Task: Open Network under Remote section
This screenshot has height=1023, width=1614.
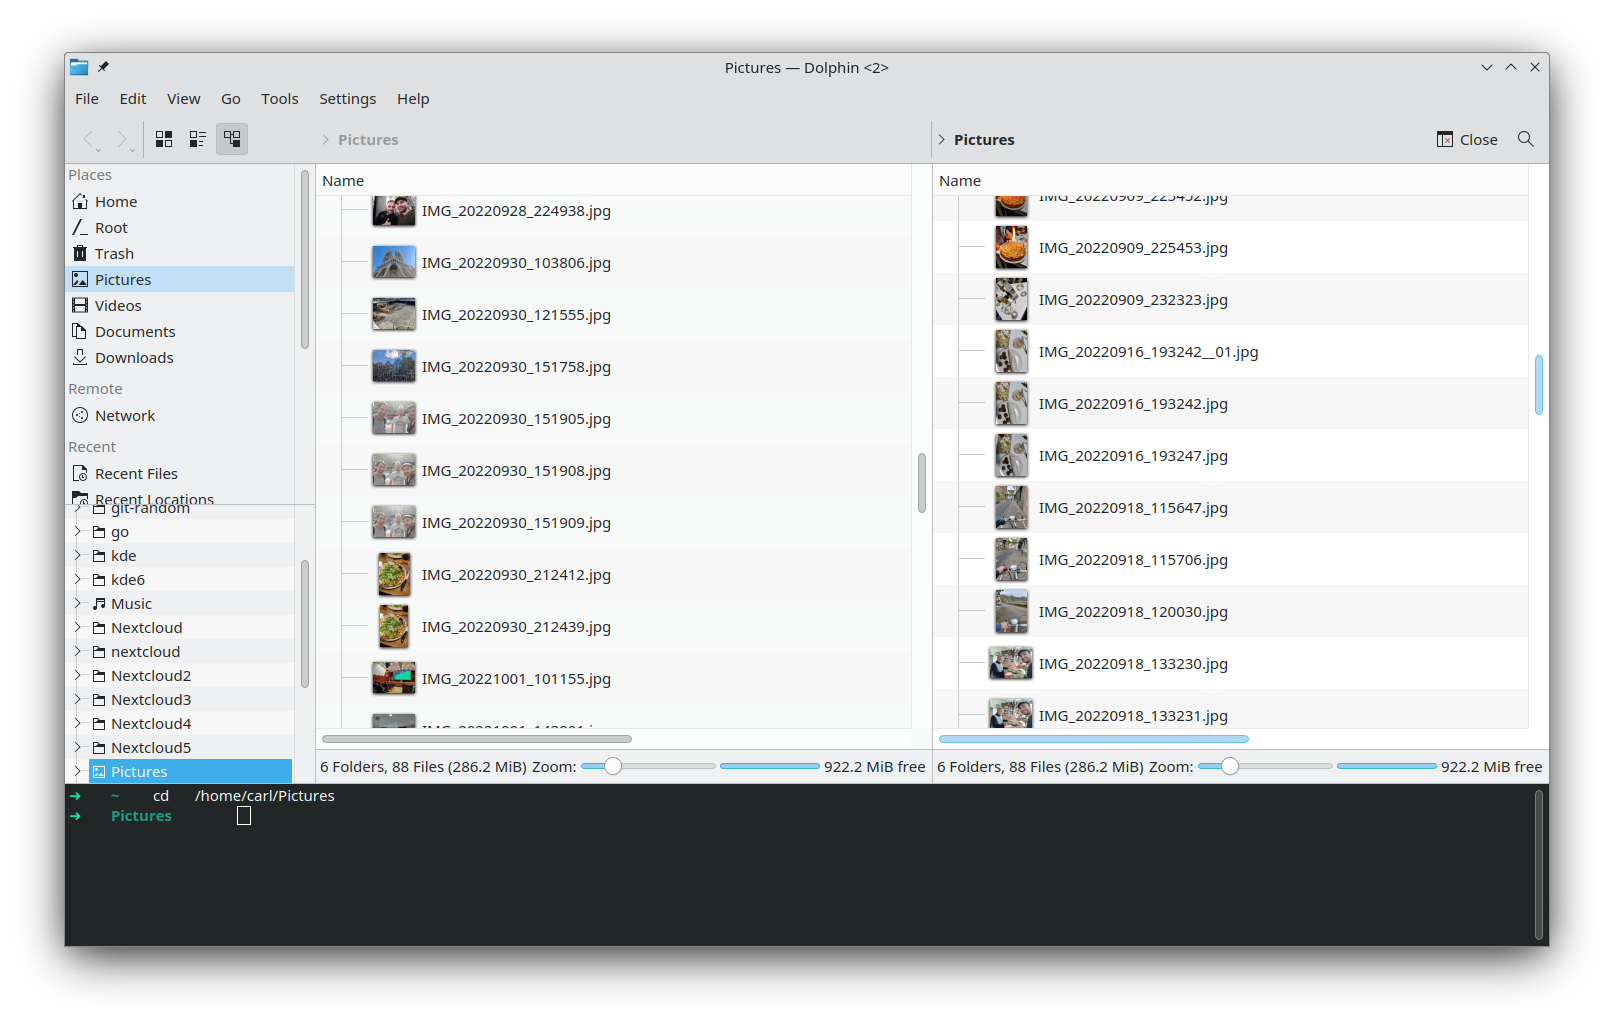Action: (x=125, y=416)
